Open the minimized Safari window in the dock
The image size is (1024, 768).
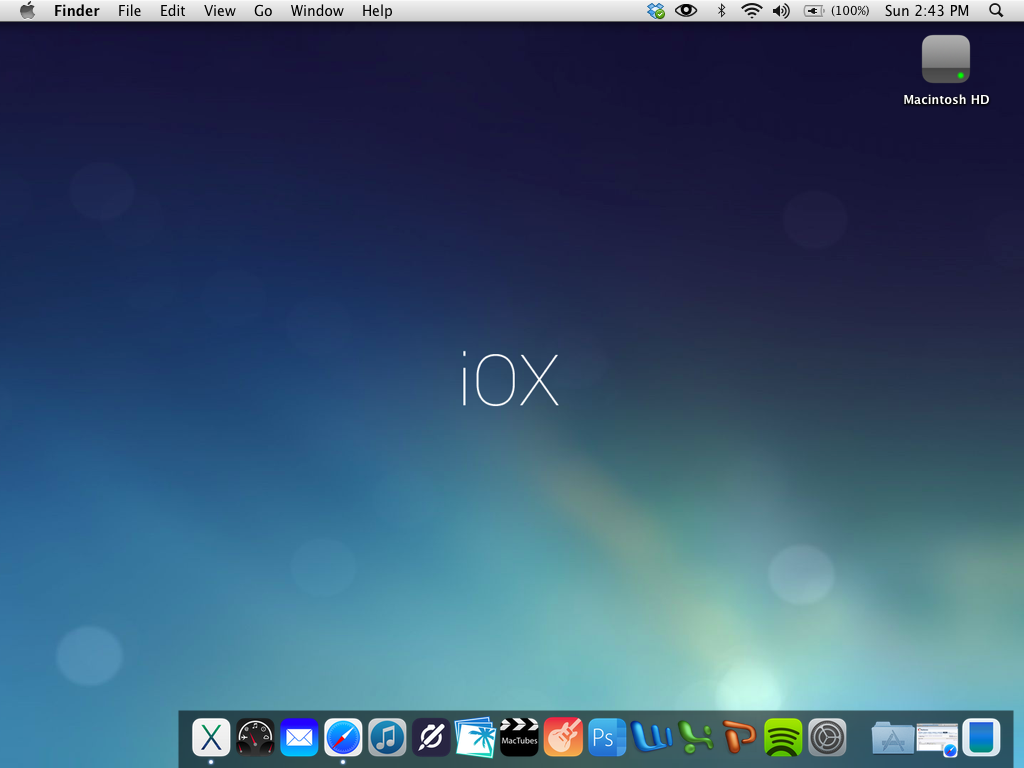pyautogui.click(x=937, y=739)
